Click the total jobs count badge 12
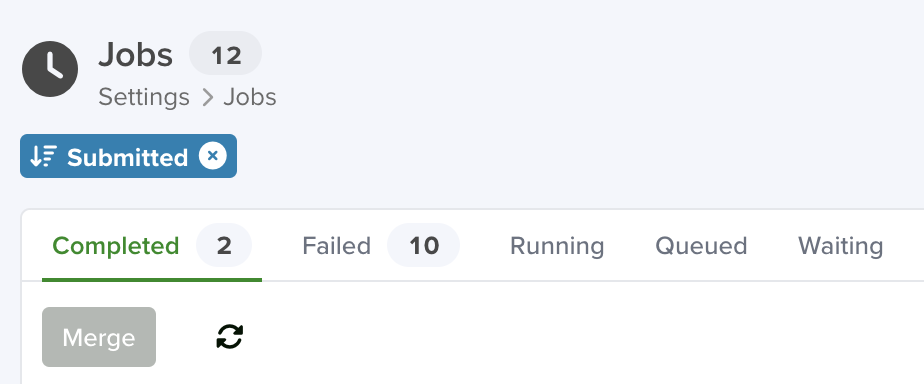 (x=226, y=53)
